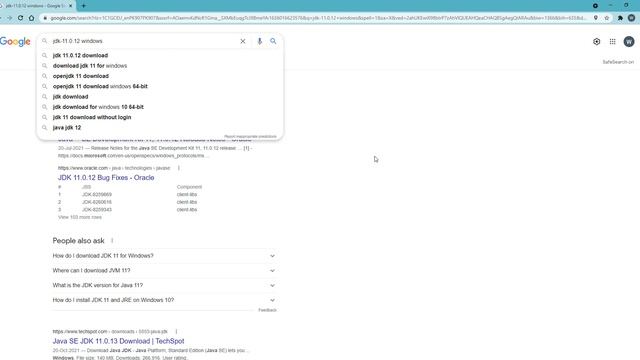Go to Google home via the logo
Image resolution: width=640 pixels, height=360 pixels.
point(15,42)
